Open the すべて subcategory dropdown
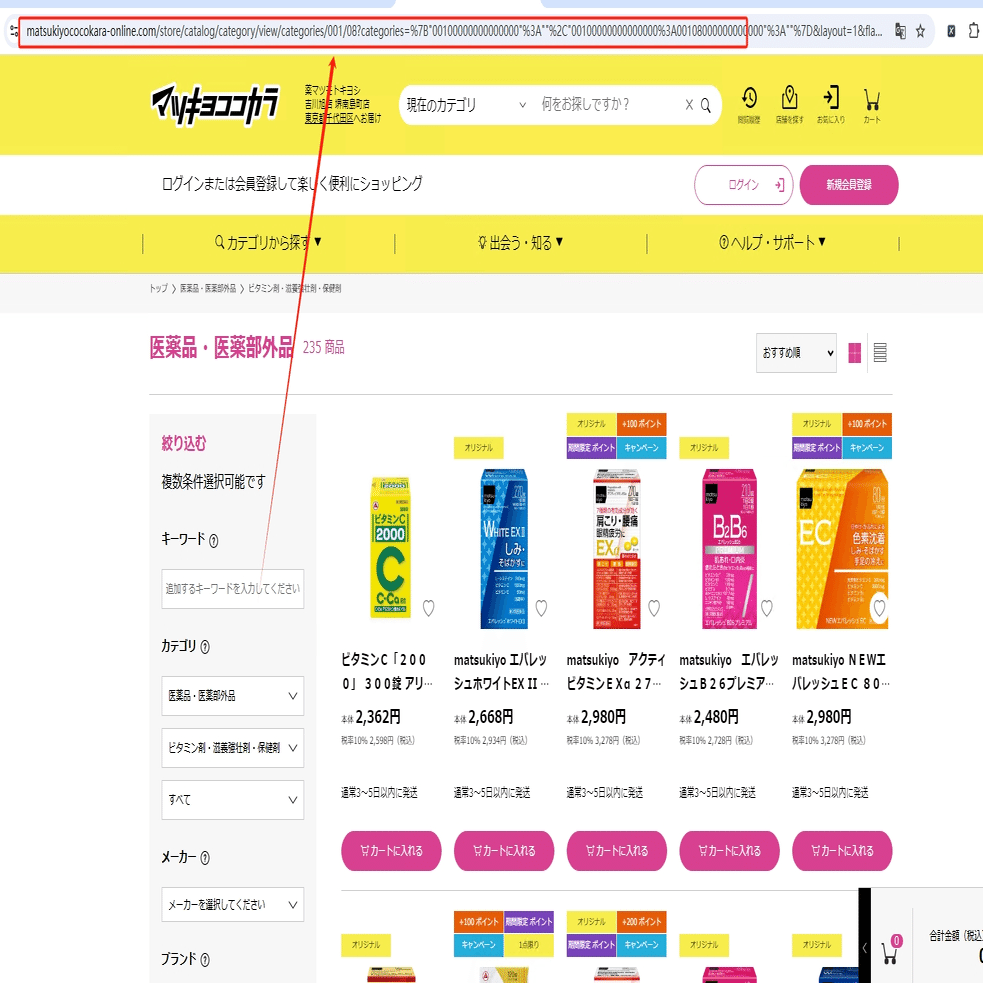The image size is (983, 983). coord(233,800)
